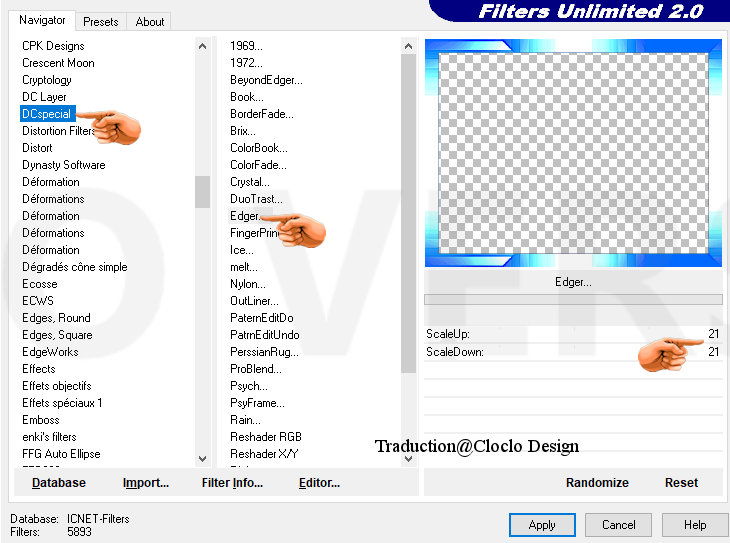Choose the Reshader RGB filter
Viewport: 730px width, 543px height.
coord(266,437)
